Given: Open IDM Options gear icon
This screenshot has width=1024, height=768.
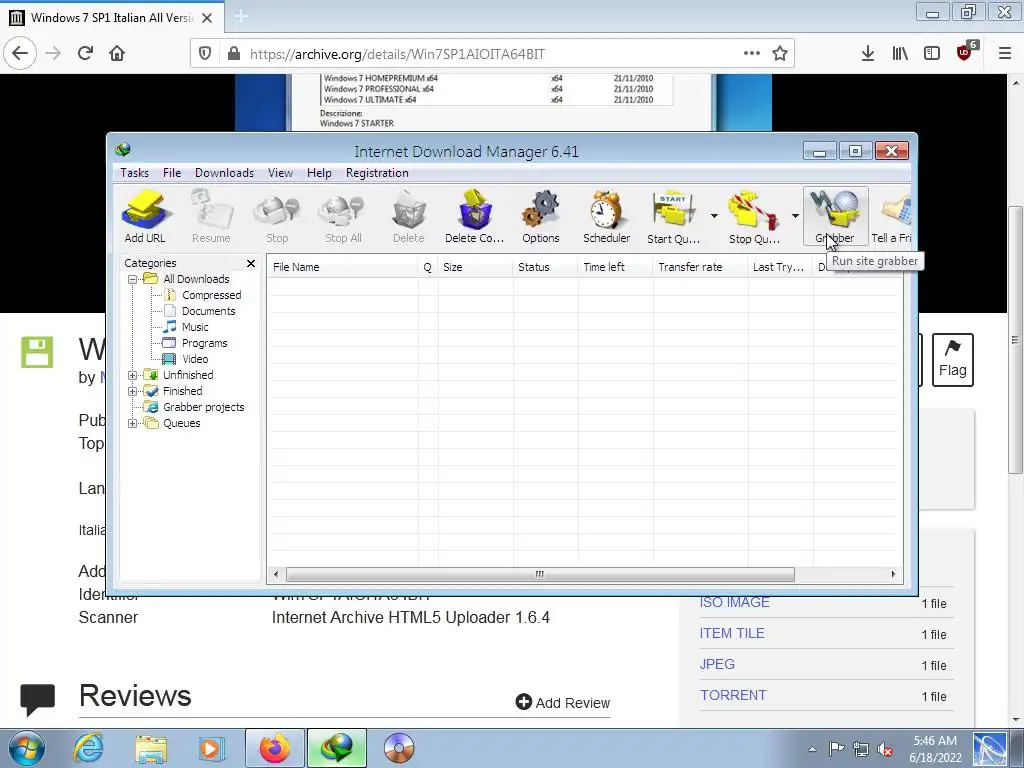Looking at the screenshot, I should point(541,216).
